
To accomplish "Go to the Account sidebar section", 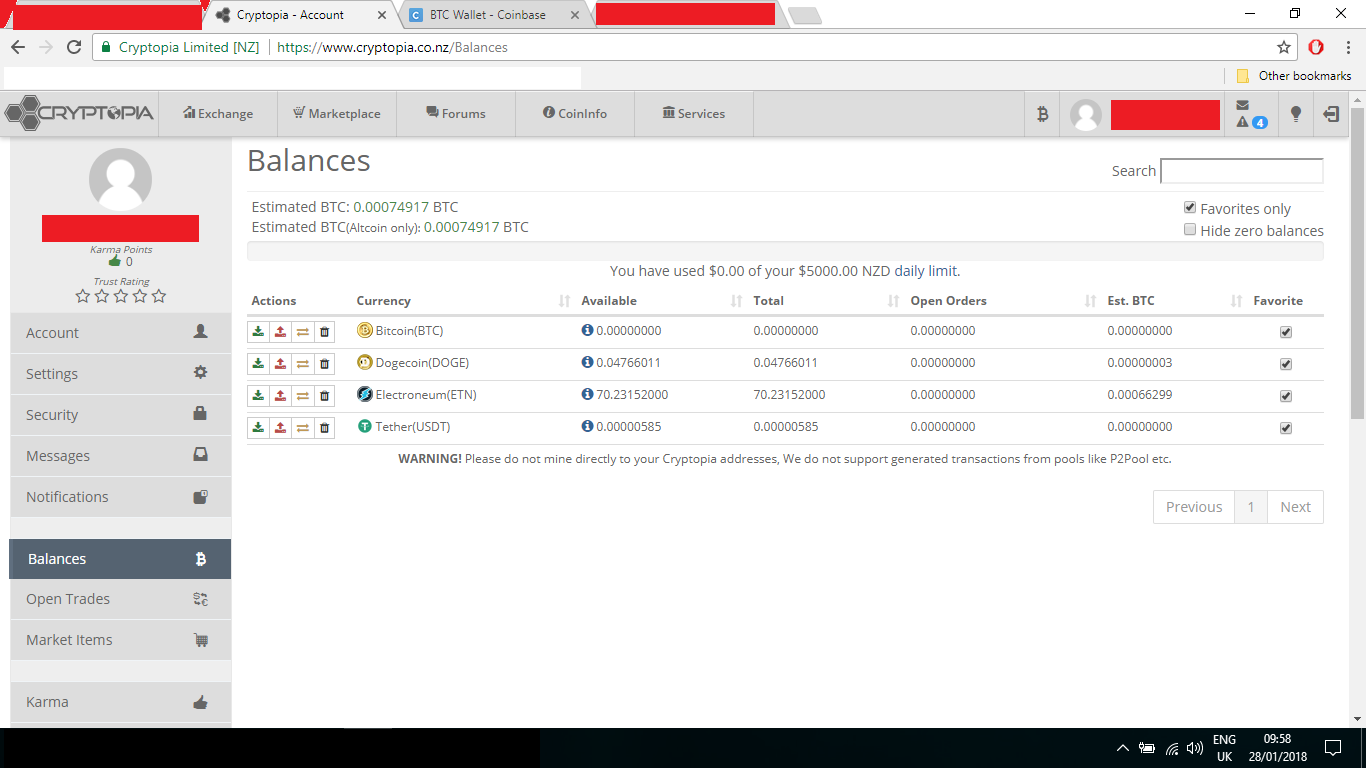I will point(120,333).
